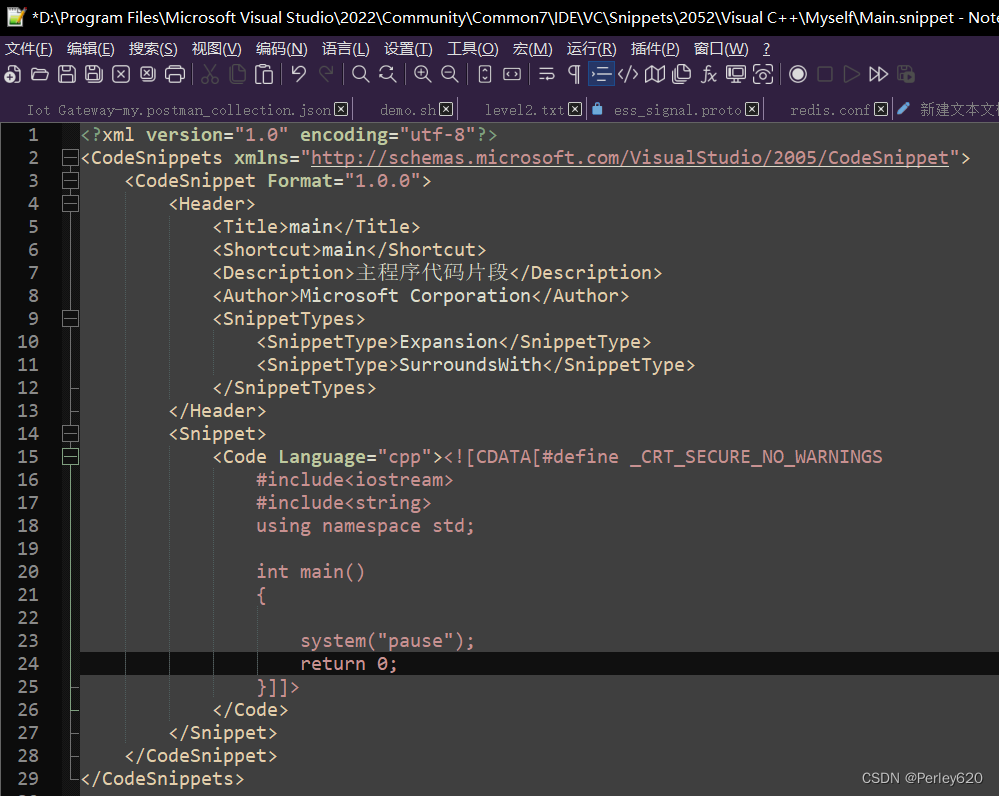Save all open files
999x796 pixels.
click(94, 75)
